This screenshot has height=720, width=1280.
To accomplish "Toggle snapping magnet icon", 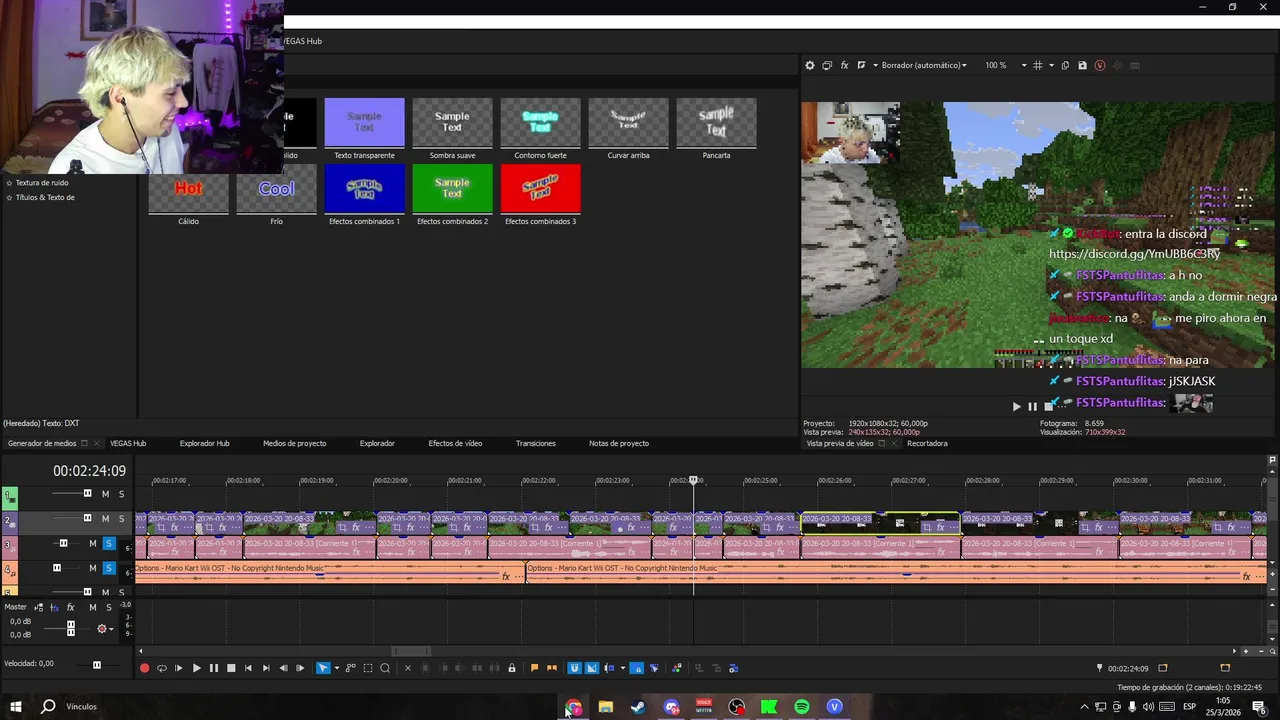I will tap(574, 668).
